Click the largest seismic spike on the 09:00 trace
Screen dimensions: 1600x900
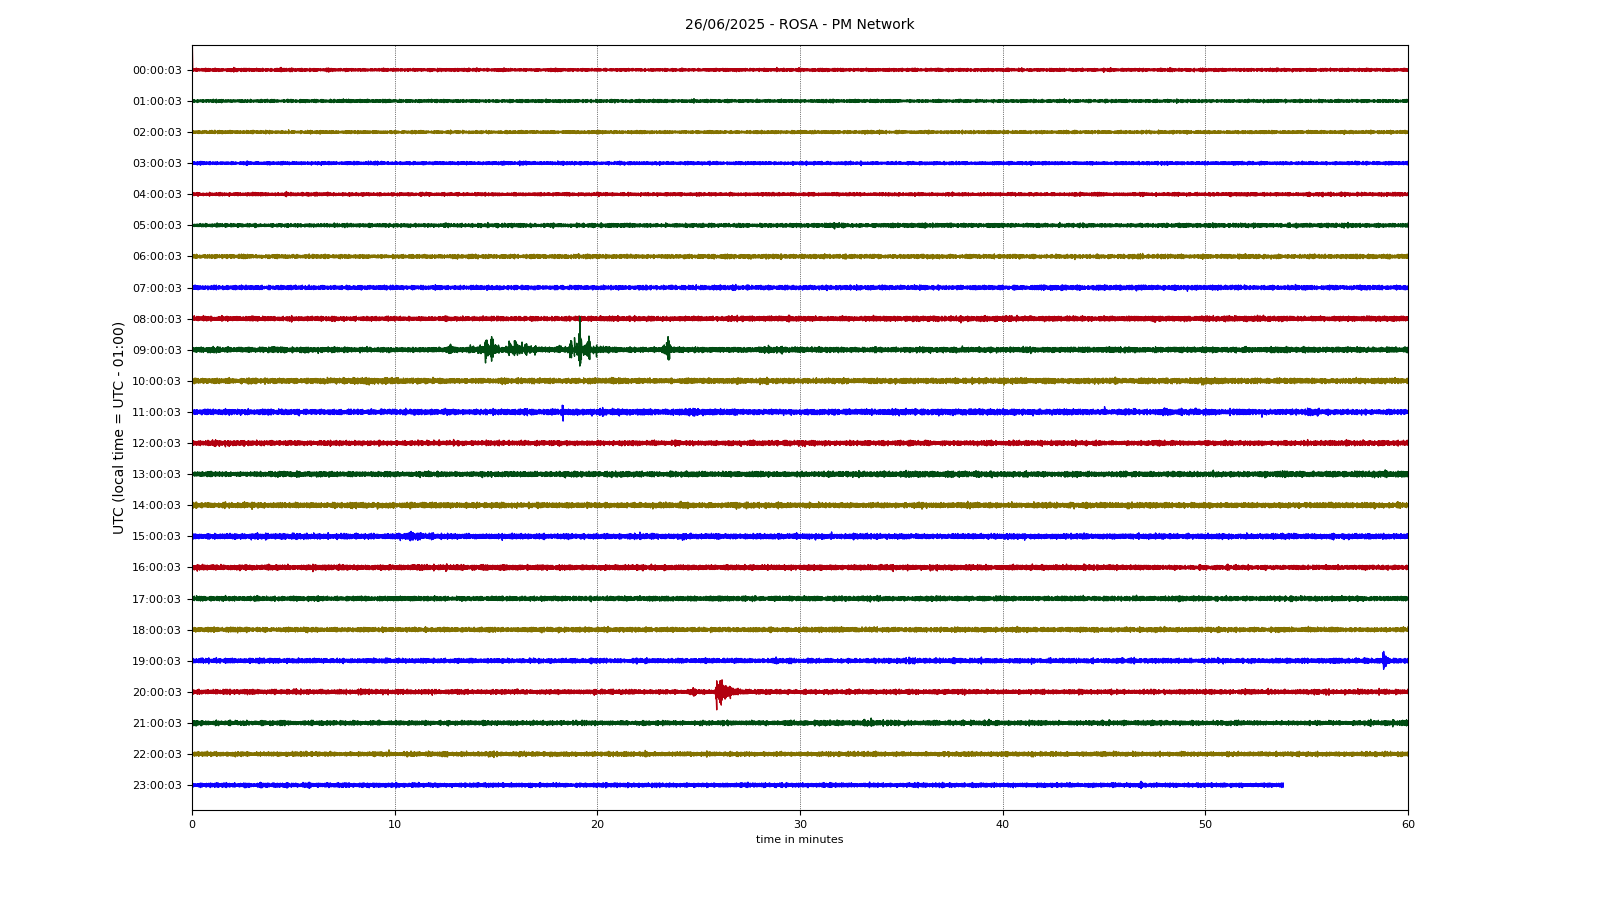click(x=580, y=343)
